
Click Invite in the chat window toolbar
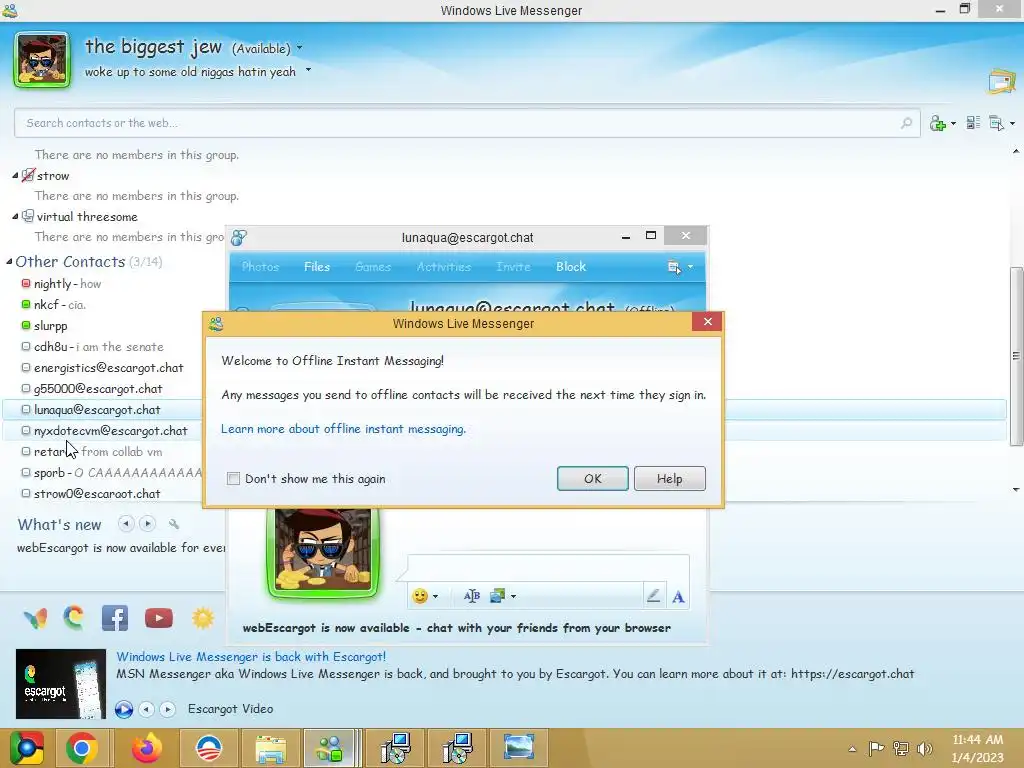(x=513, y=266)
